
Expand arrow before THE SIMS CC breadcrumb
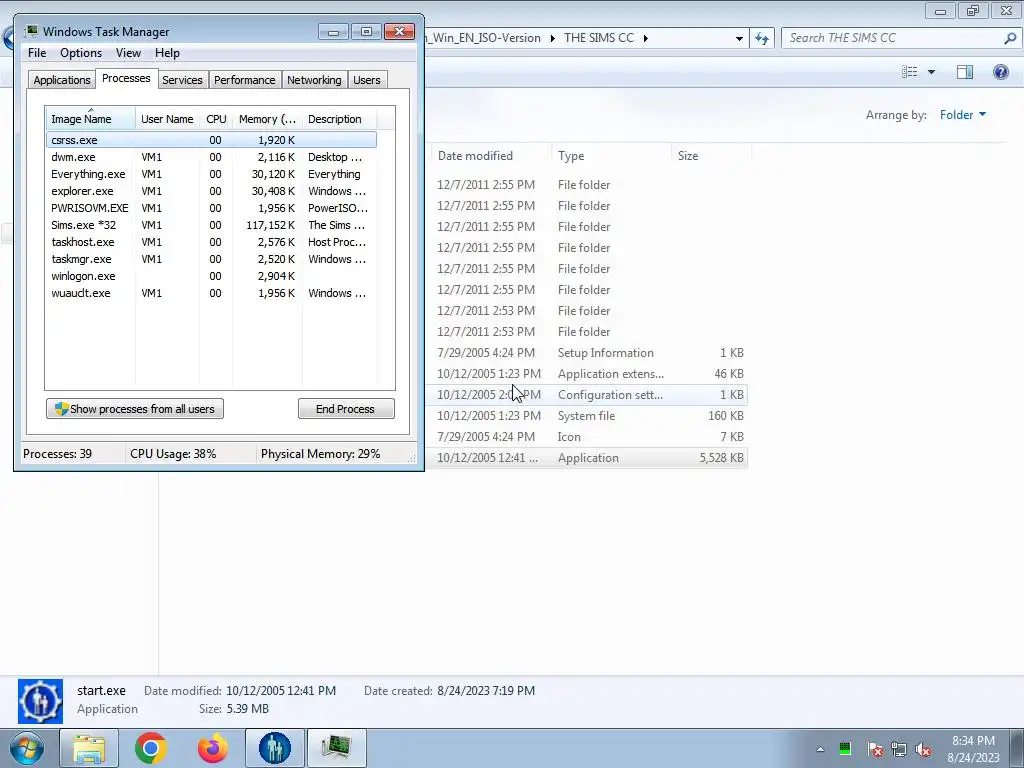coord(552,39)
